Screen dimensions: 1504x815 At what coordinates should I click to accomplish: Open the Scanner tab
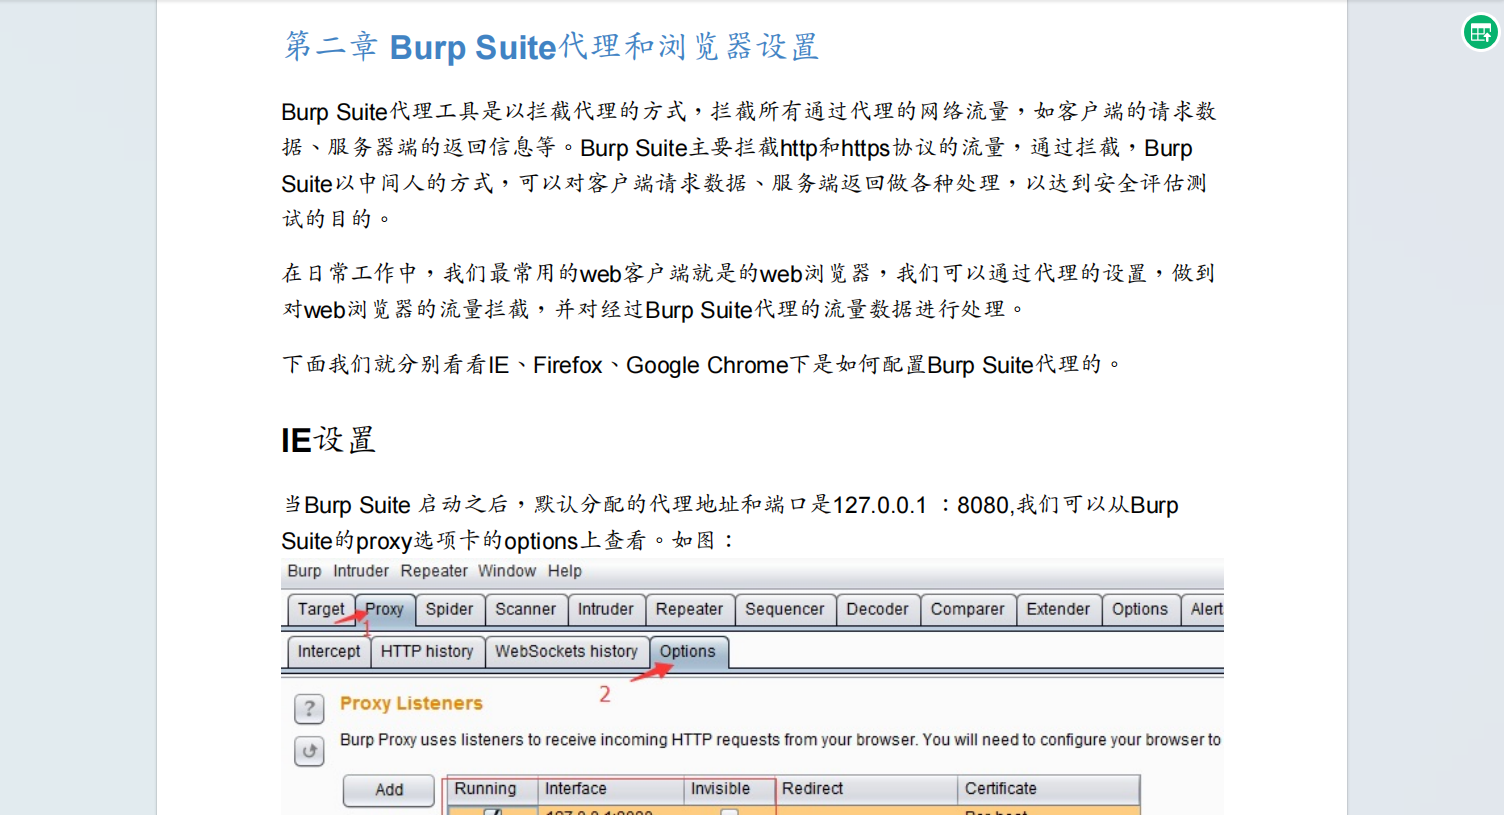pos(526,609)
